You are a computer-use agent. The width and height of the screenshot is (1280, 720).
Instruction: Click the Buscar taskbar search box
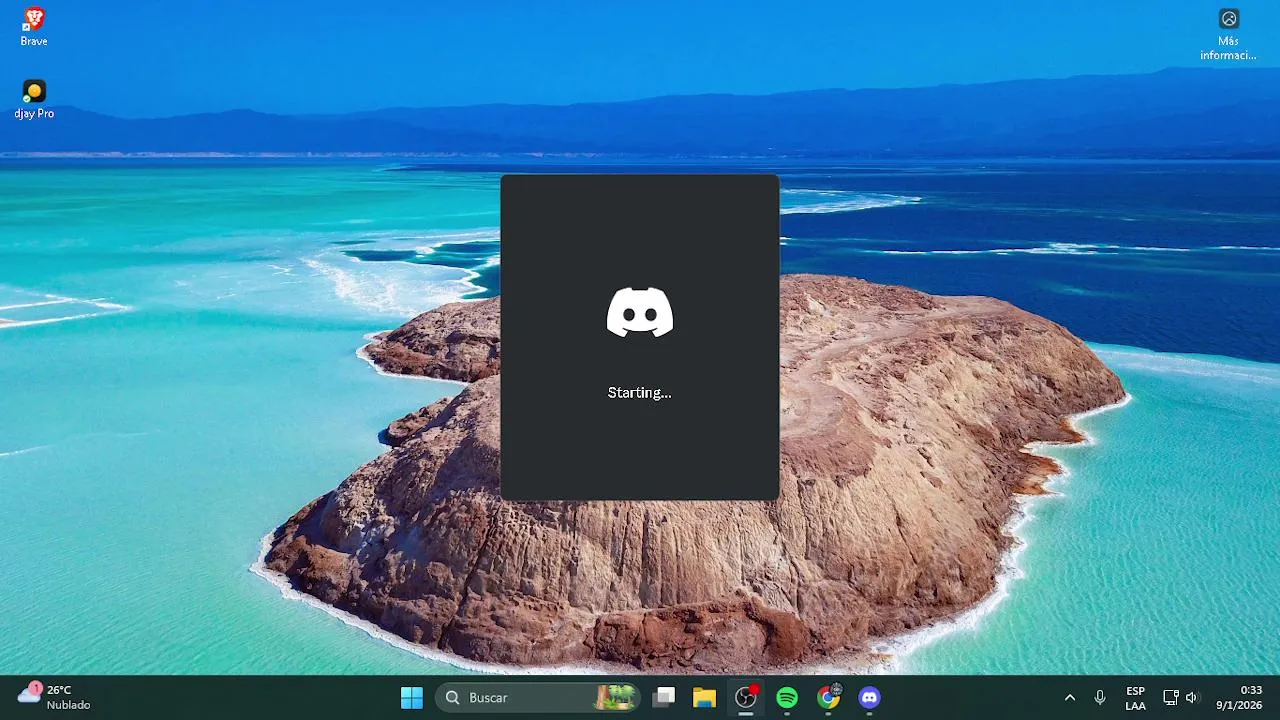pyautogui.click(x=538, y=698)
